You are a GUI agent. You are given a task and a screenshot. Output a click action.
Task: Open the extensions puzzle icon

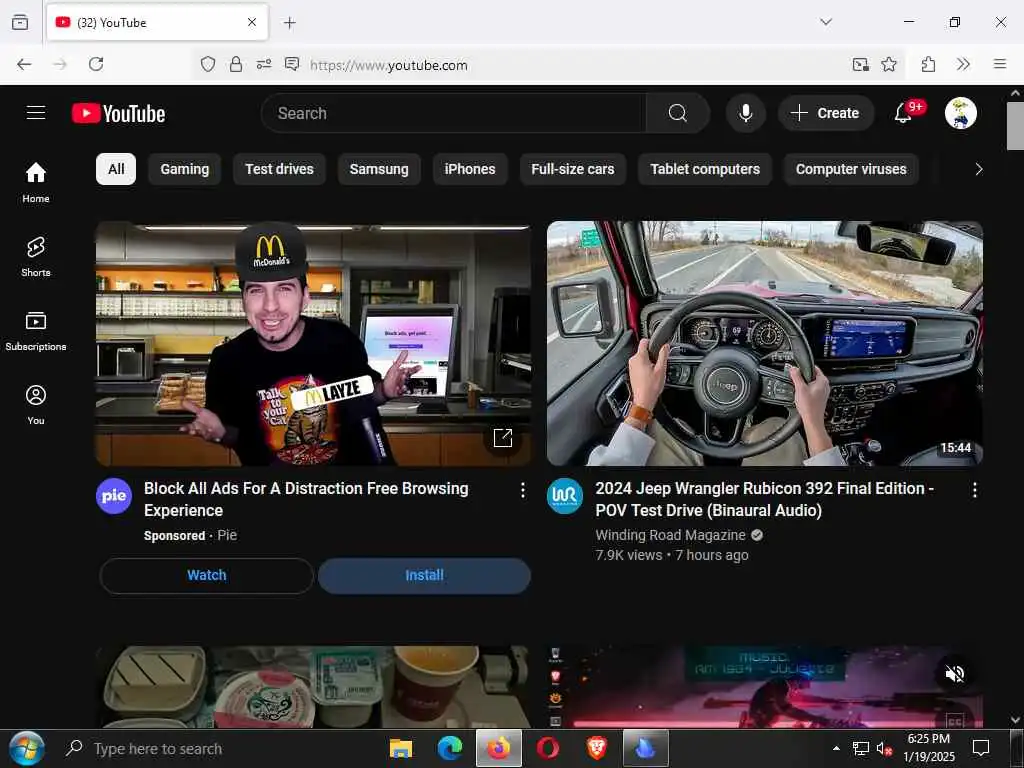(928, 64)
